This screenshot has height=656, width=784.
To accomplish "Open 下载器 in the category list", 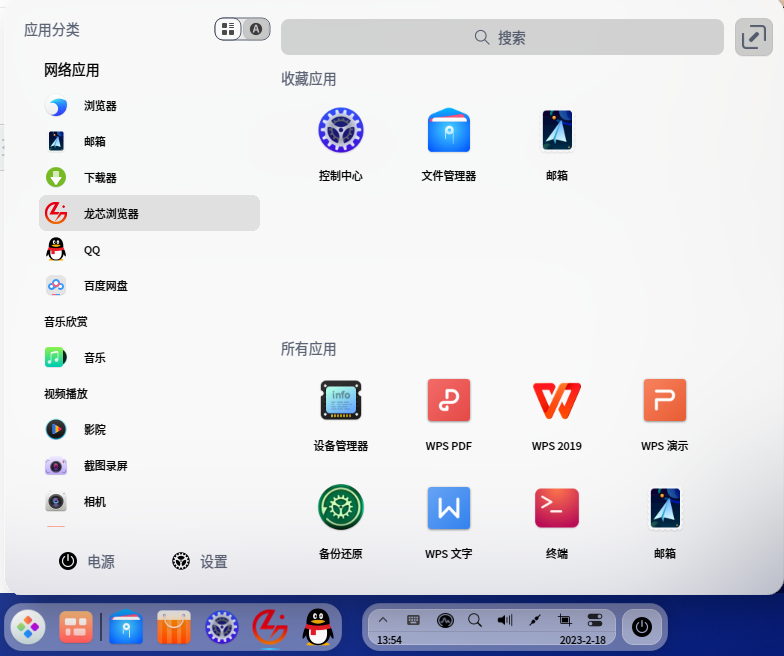I will tap(149, 178).
